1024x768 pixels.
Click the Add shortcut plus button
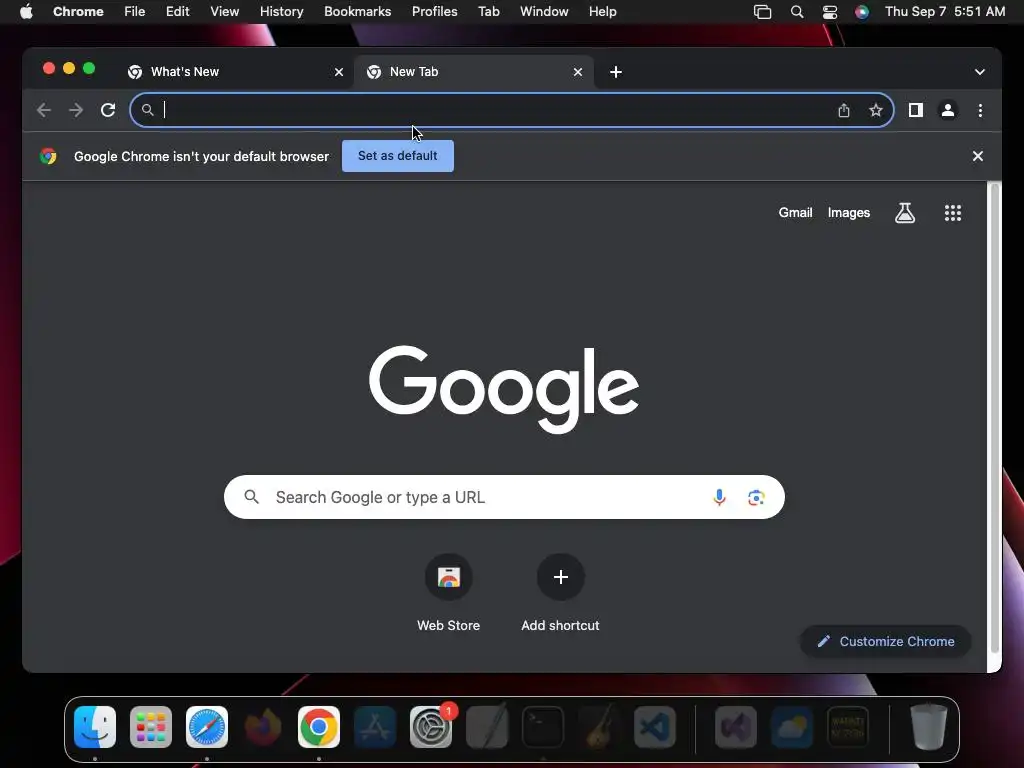[x=560, y=577]
